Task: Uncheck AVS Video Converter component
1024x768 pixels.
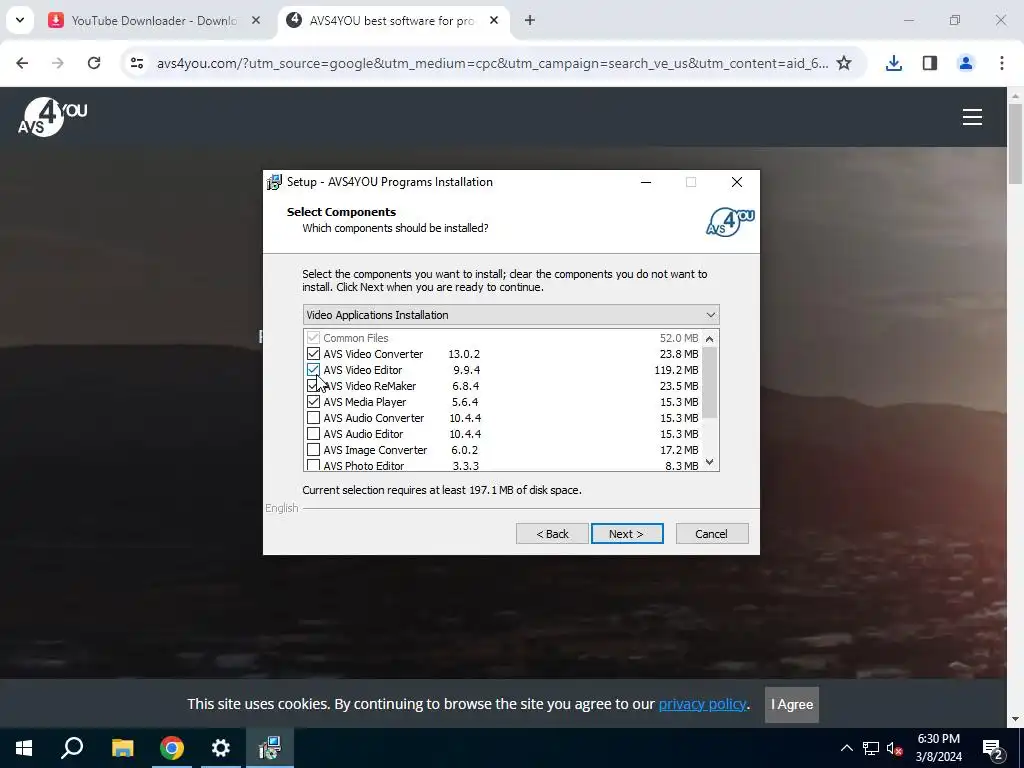Action: click(313, 354)
